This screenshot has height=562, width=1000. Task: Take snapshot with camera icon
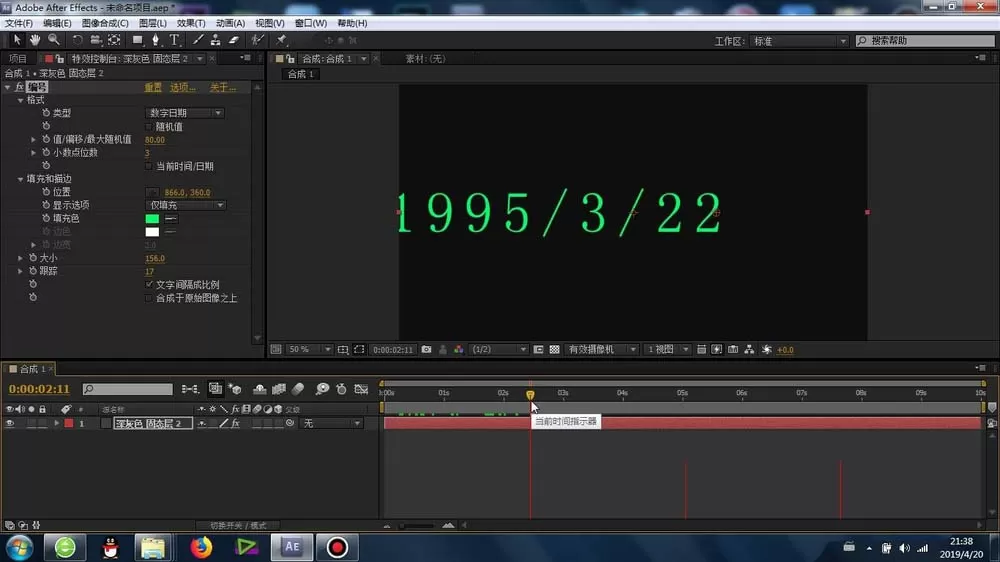(427, 350)
